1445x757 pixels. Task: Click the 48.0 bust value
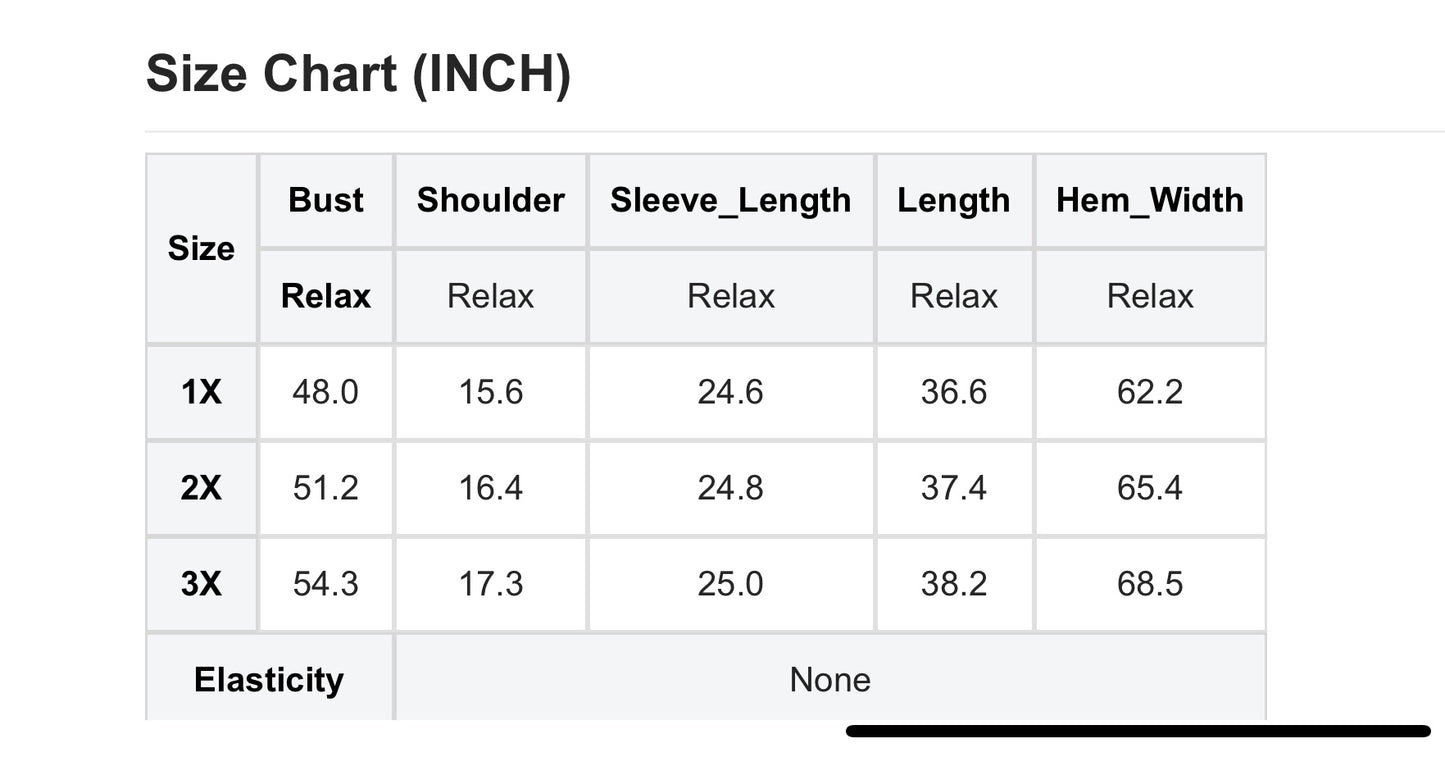coord(326,392)
